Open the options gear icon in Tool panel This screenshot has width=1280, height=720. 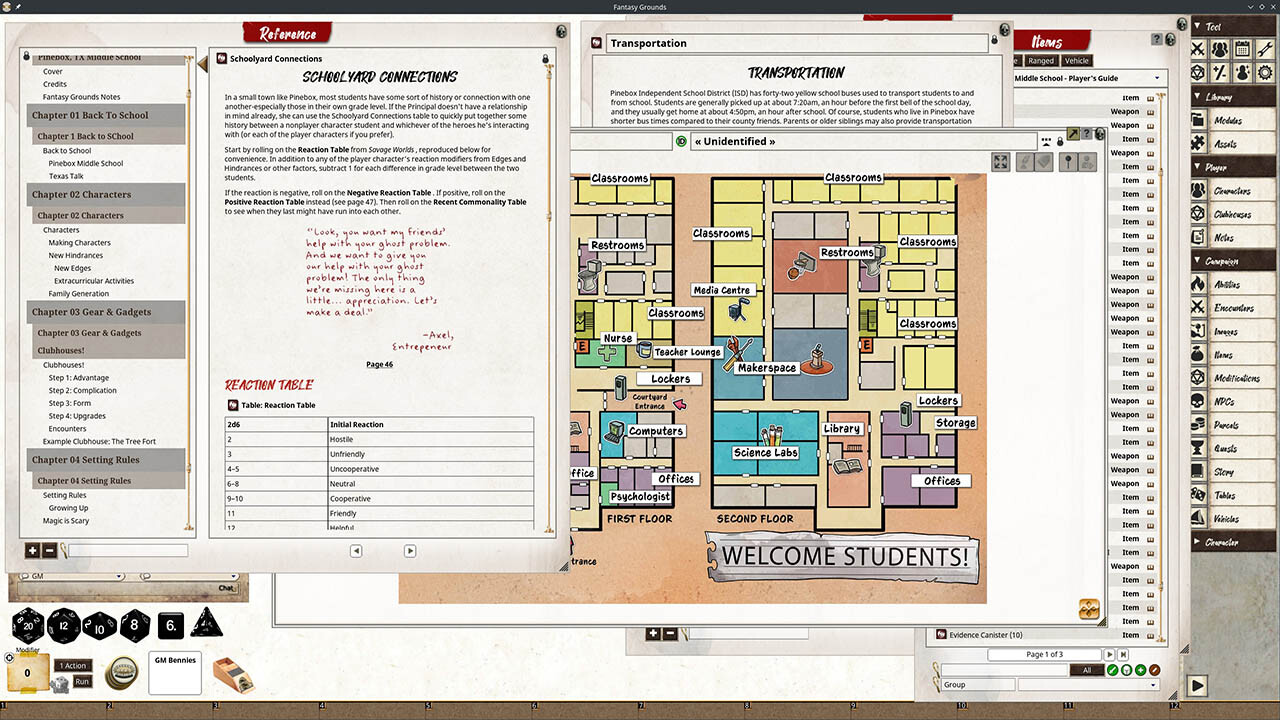[x=1265, y=72]
